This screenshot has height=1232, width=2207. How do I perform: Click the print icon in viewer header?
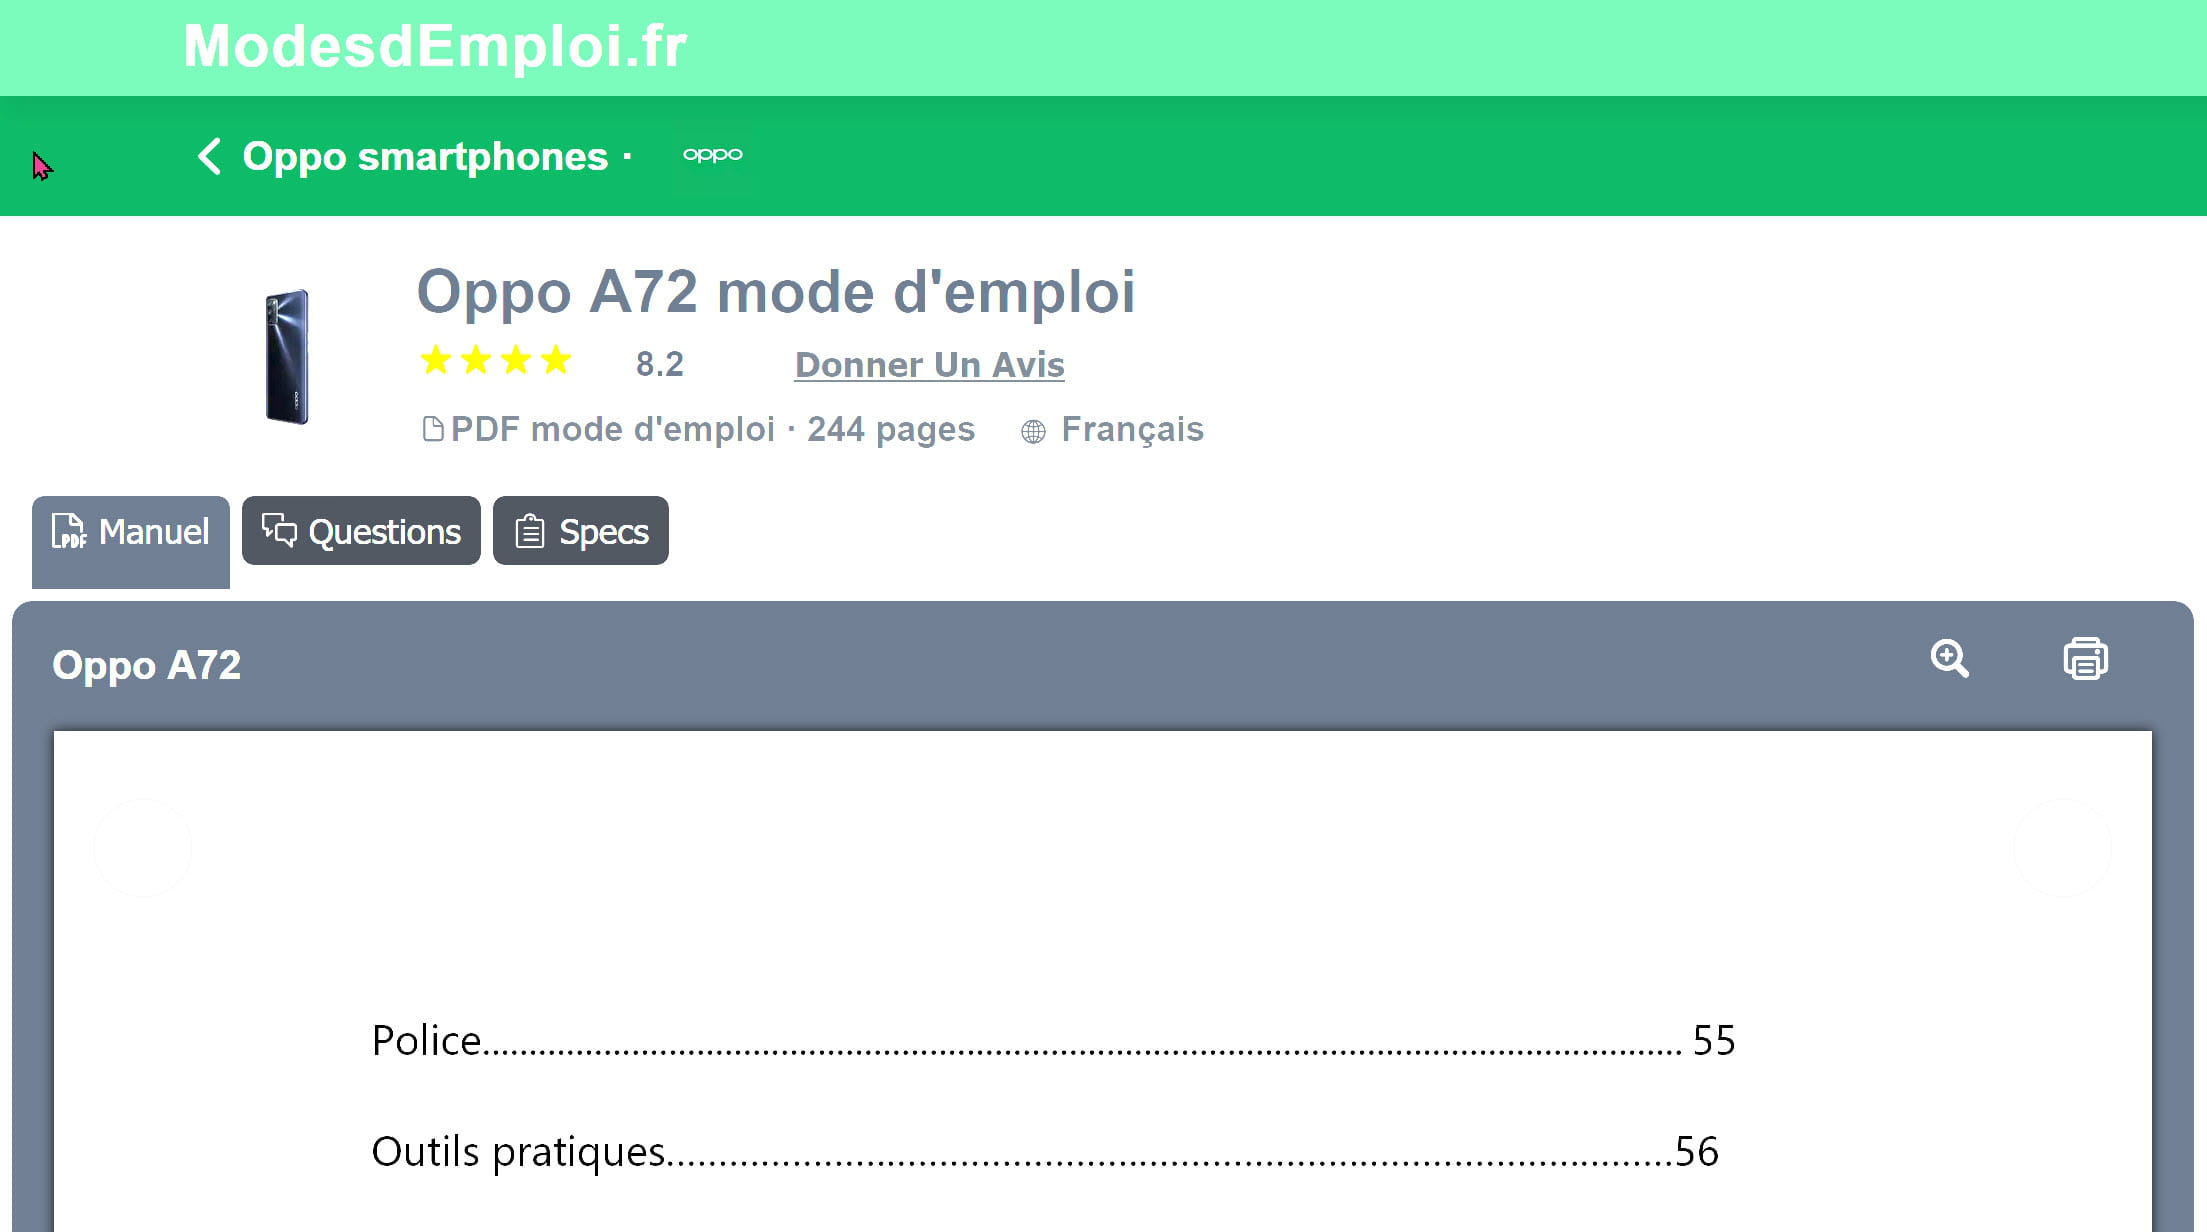(x=2085, y=659)
